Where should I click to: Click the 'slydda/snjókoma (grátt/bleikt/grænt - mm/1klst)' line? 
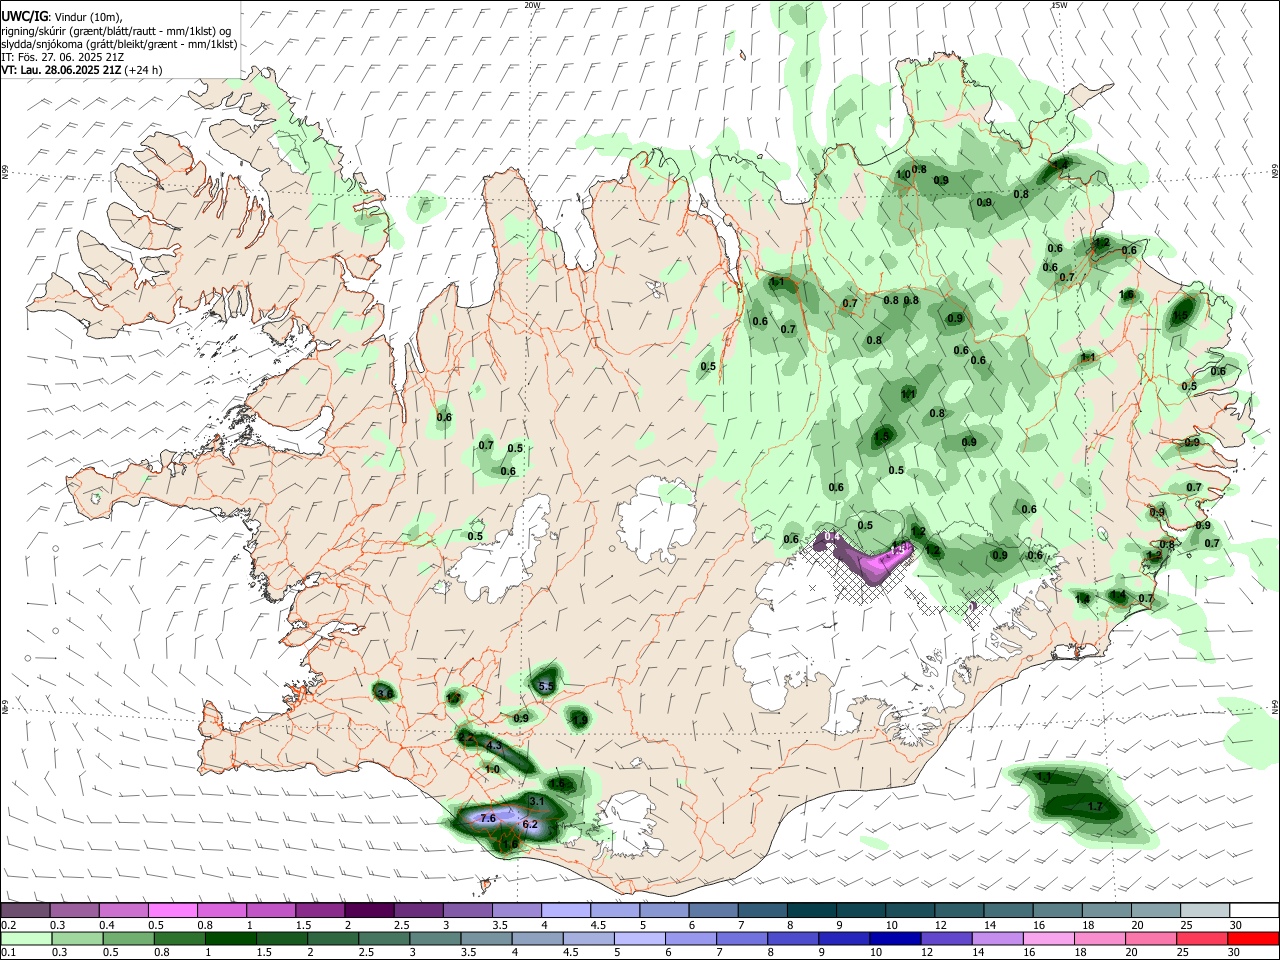[x=119, y=44]
